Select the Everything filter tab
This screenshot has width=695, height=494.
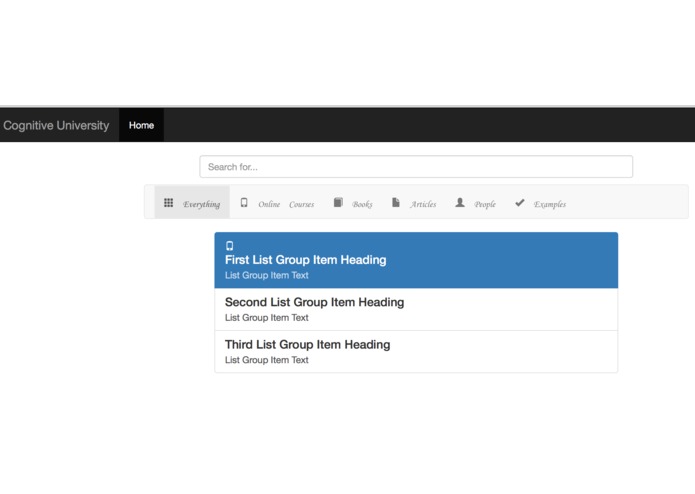click(x=192, y=202)
